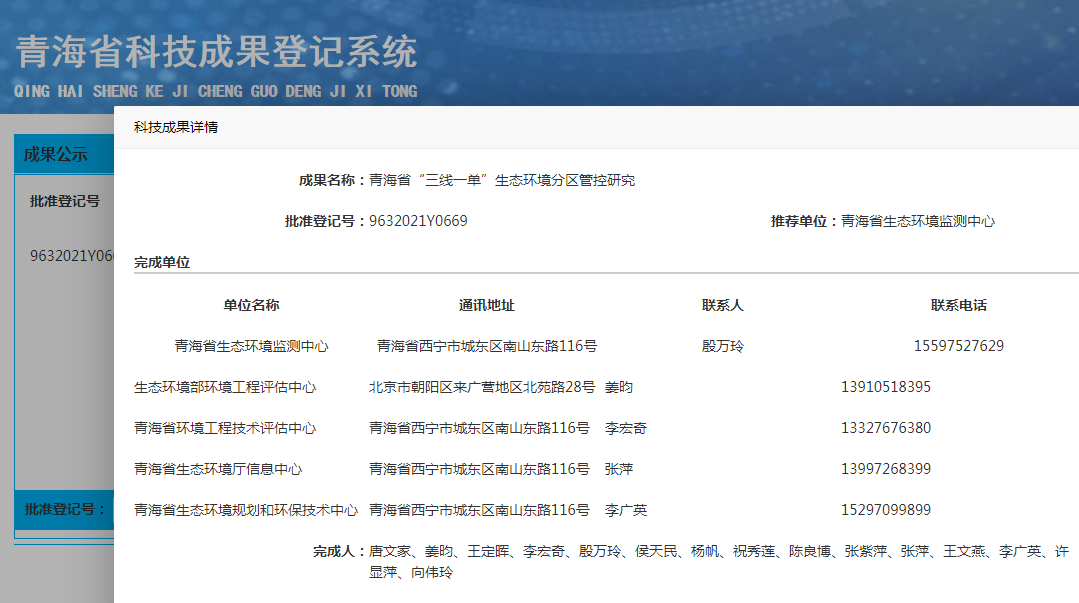Select the unit 青海省生态环境规划和环保技术中心
The width and height of the screenshot is (1079, 603).
point(246,510)
